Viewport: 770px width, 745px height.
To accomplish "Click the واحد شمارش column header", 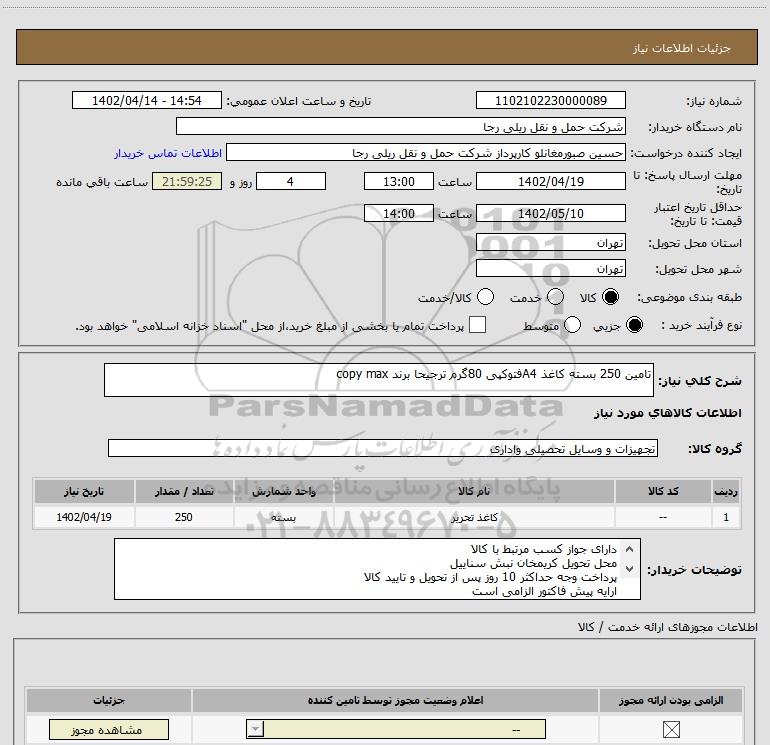I will (x=283, y=491).
